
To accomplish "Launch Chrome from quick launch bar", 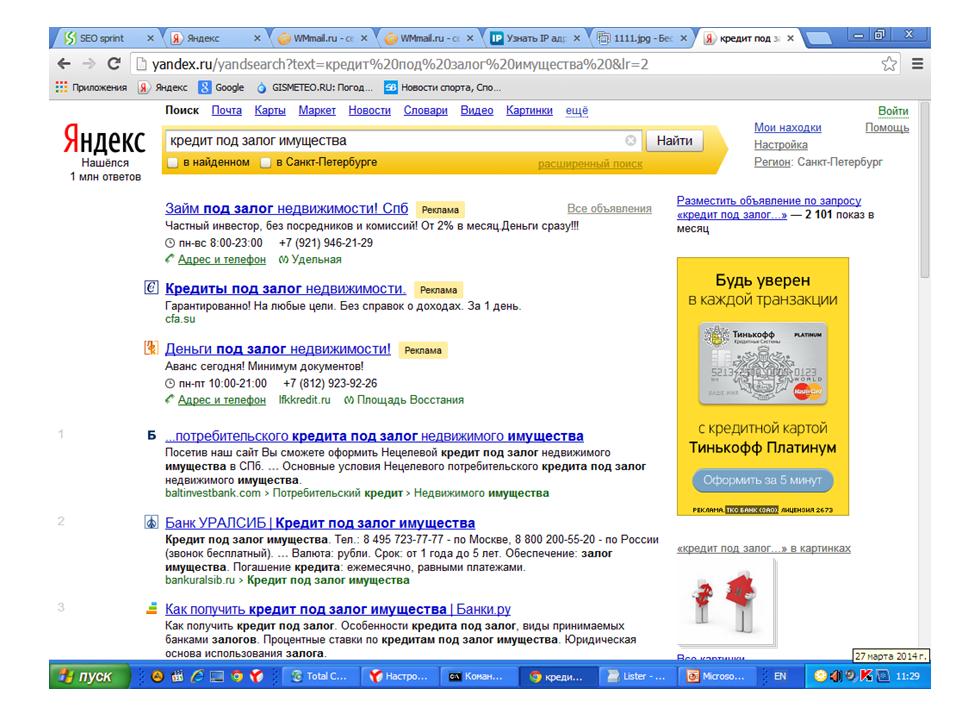I will 237,676.
